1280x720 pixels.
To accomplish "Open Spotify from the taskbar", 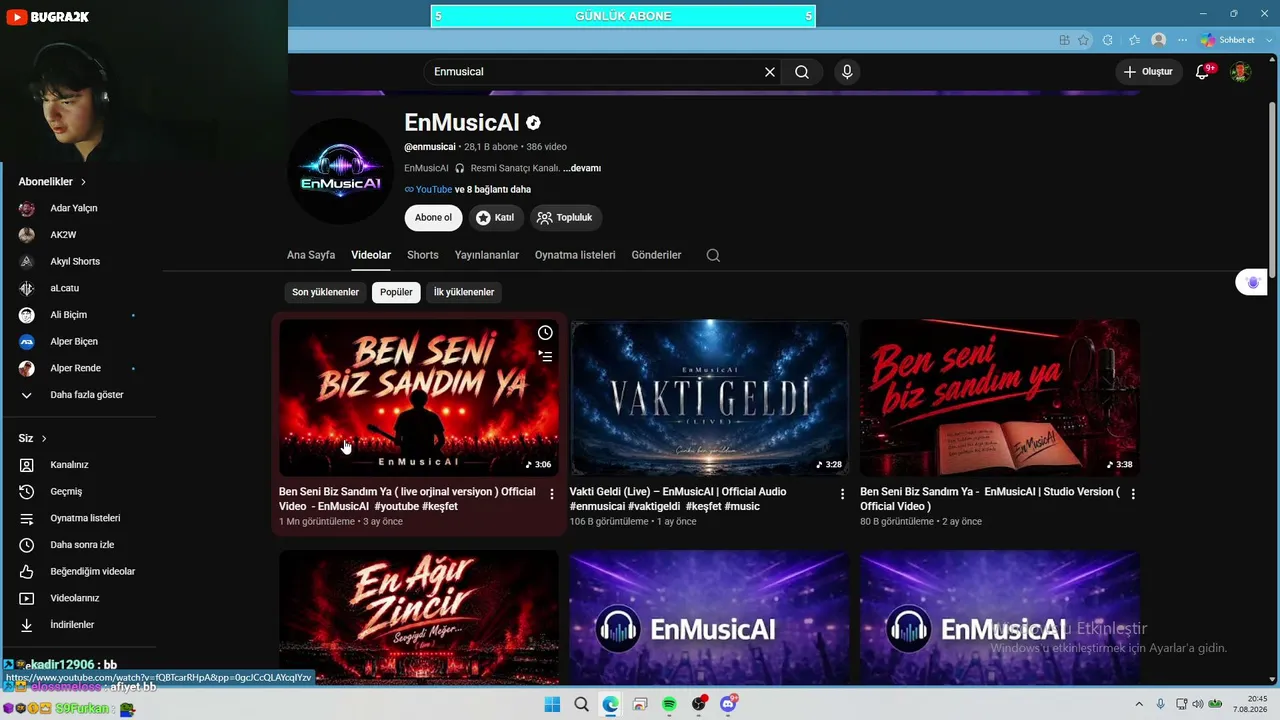I will [x=669, y=705].
